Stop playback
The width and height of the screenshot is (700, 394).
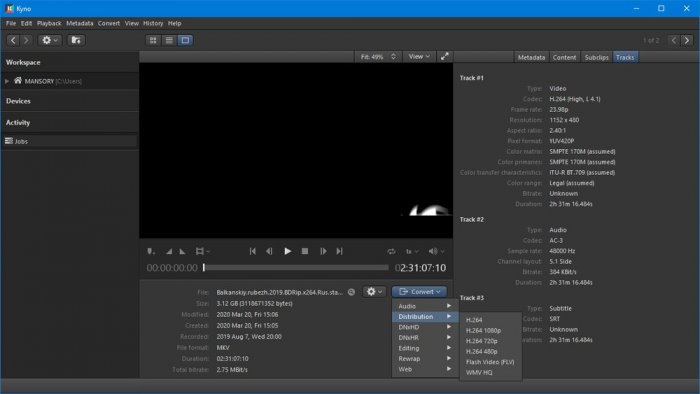305,252
